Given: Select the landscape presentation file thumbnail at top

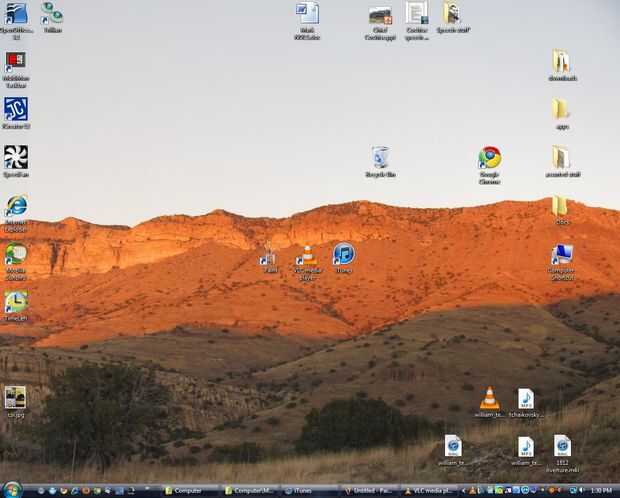Looking at the screenshot, I should tap(380, 24).
